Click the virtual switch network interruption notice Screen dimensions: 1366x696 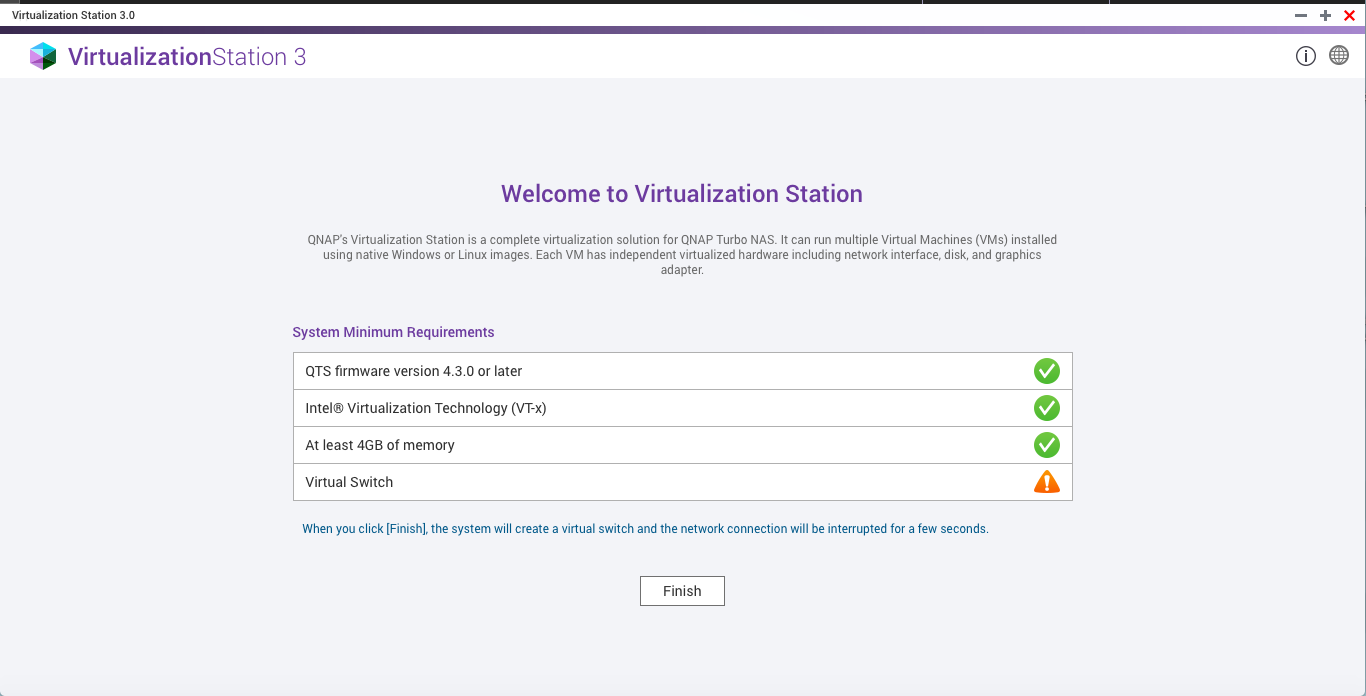pos(645,529)
